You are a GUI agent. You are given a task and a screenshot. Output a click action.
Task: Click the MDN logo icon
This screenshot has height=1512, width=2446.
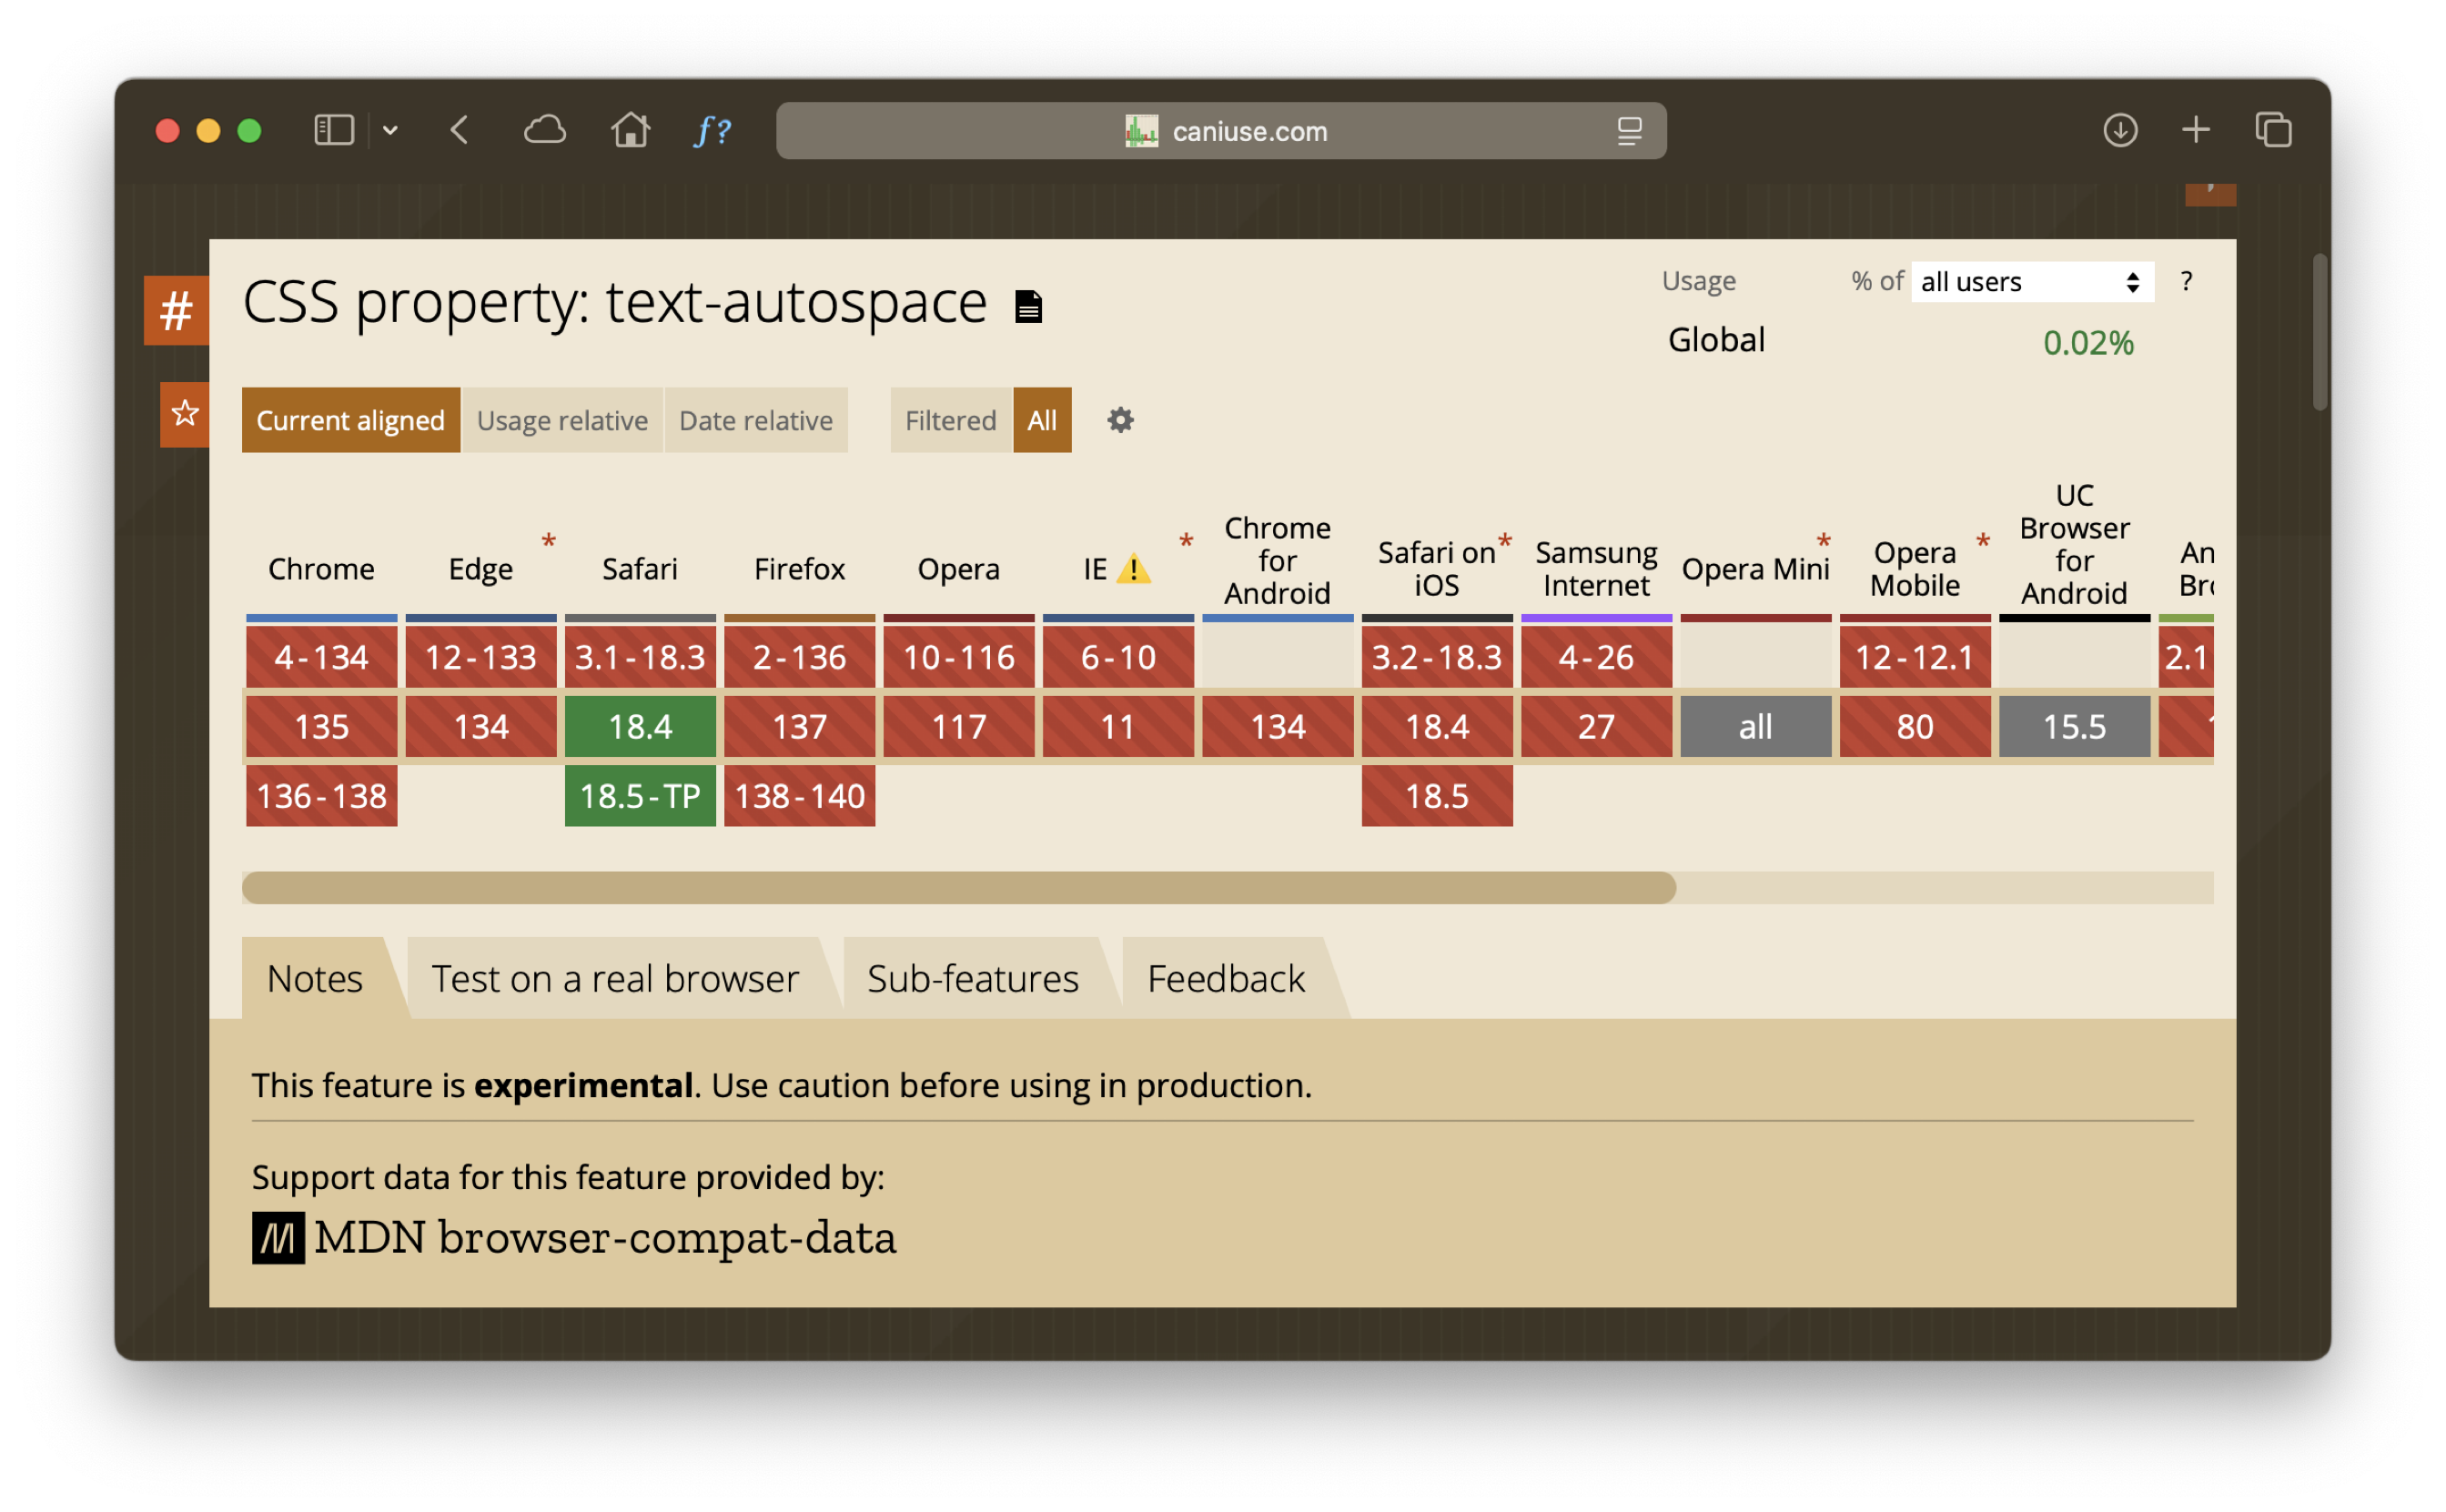[278, 1238]
